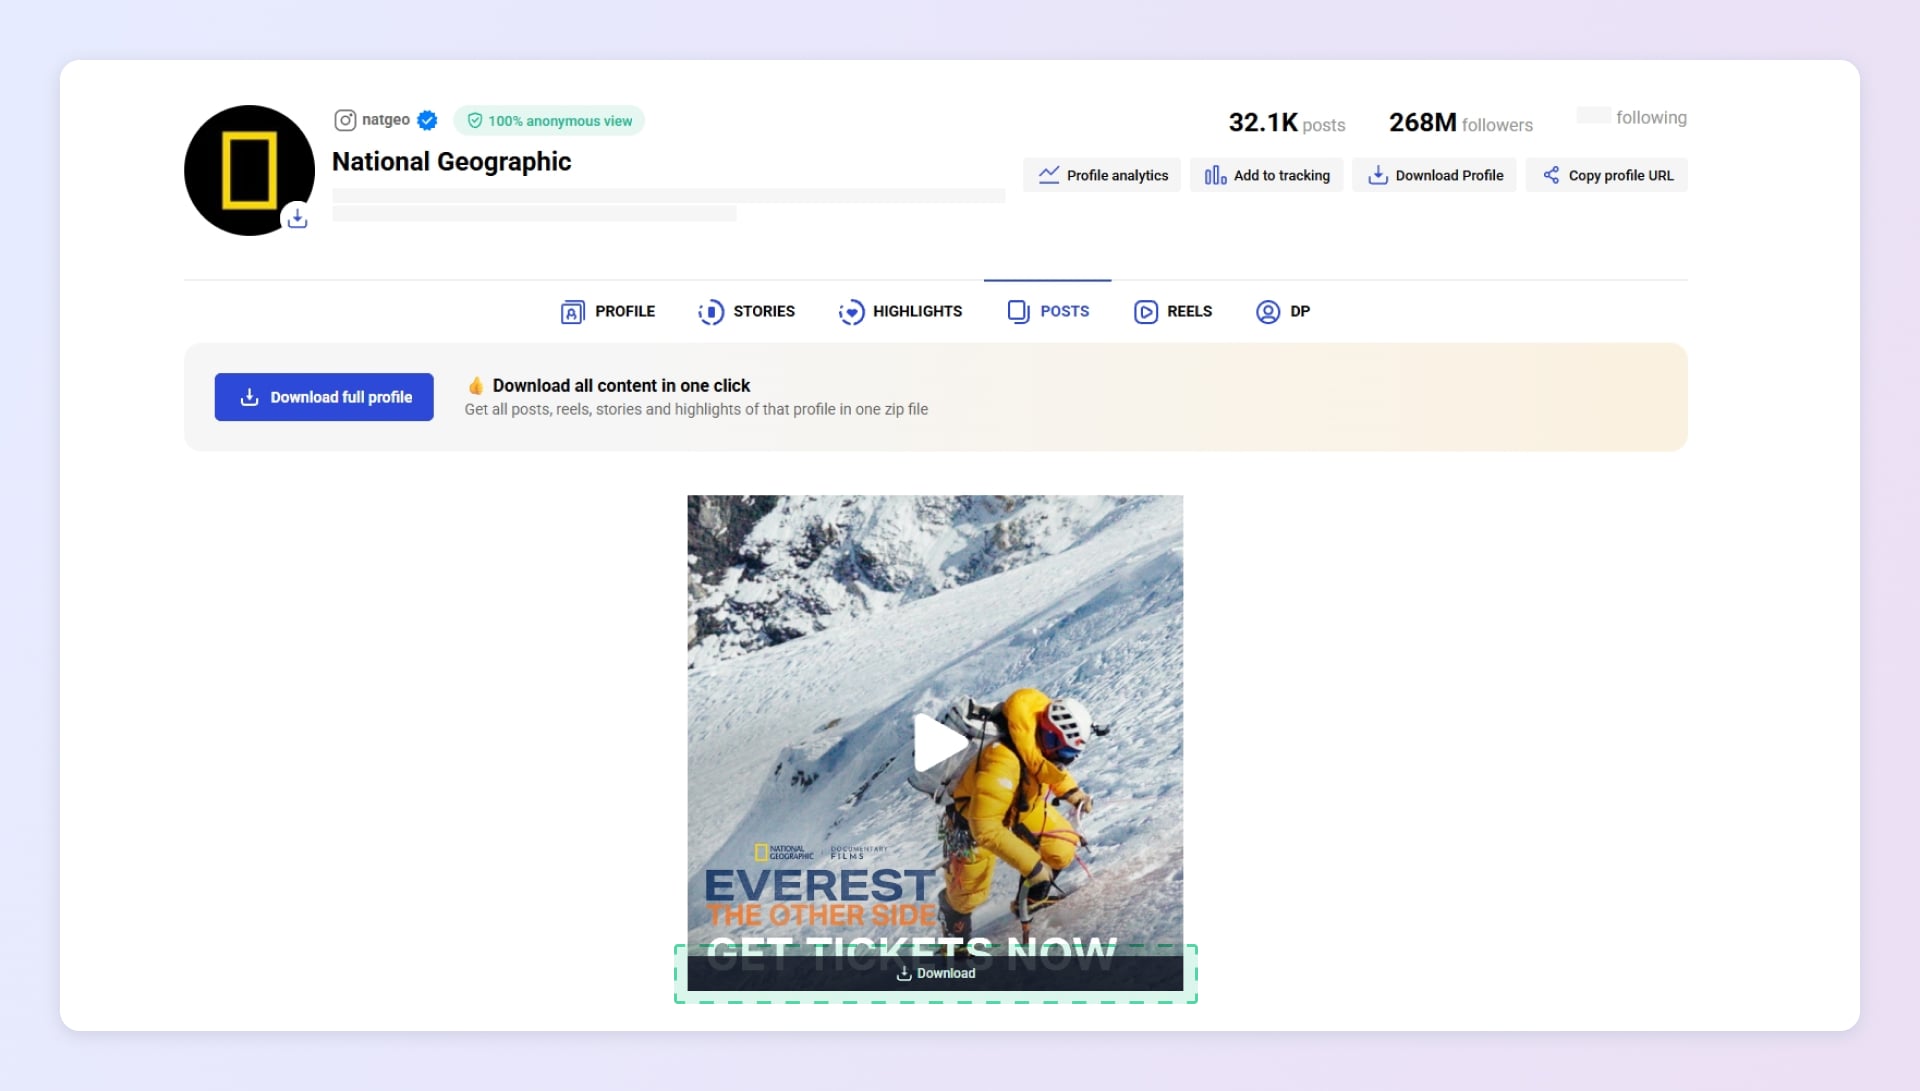This screenshot has width=1920, height=1091.
Task: Click the 268M followers count
Action: pos(1461,123)
